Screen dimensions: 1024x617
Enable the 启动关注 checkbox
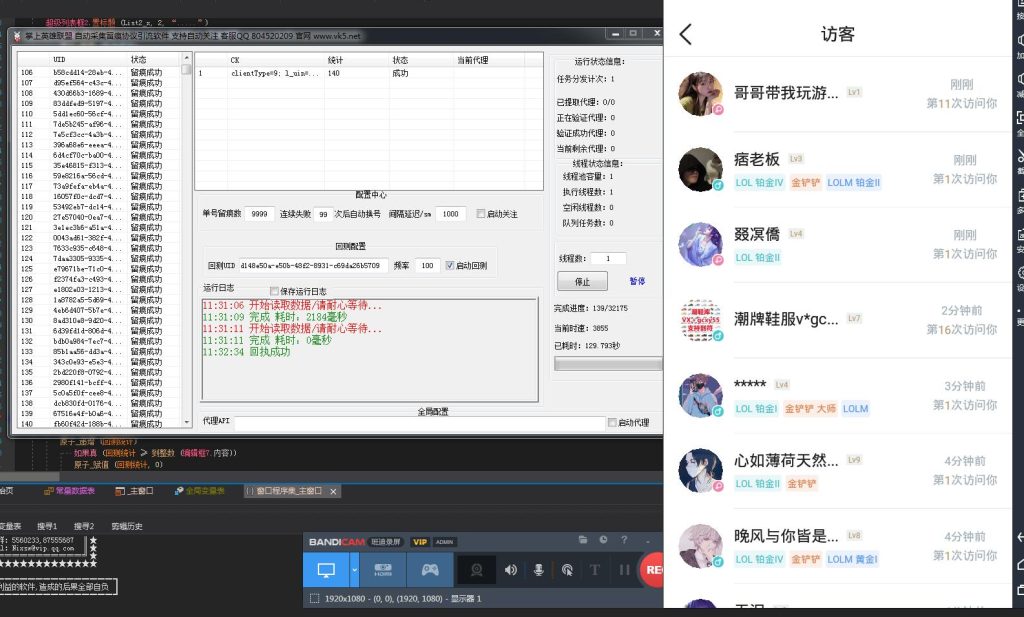click(480, 213)
